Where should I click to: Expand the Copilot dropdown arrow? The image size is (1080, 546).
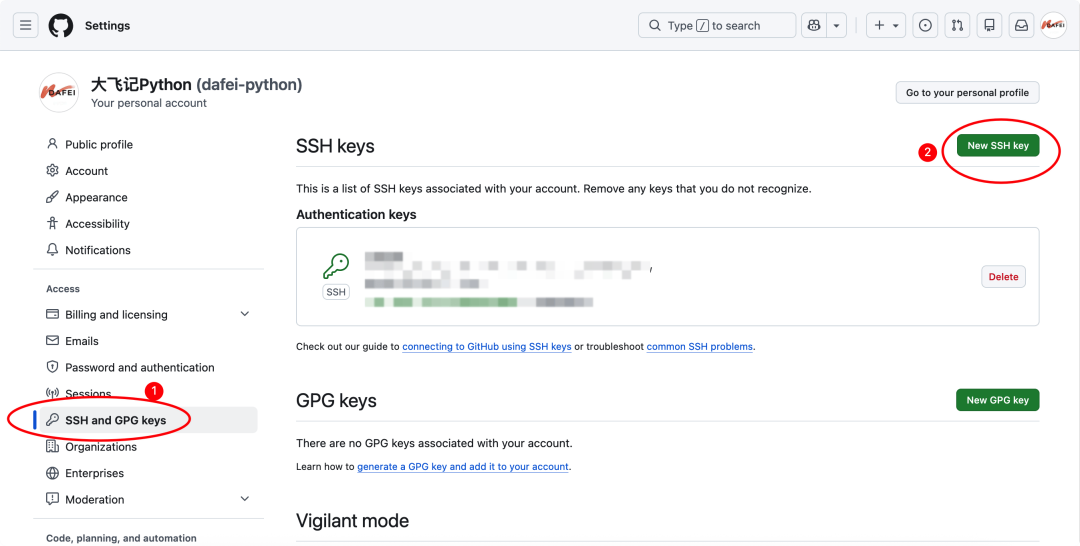click(x=837, y=25)
